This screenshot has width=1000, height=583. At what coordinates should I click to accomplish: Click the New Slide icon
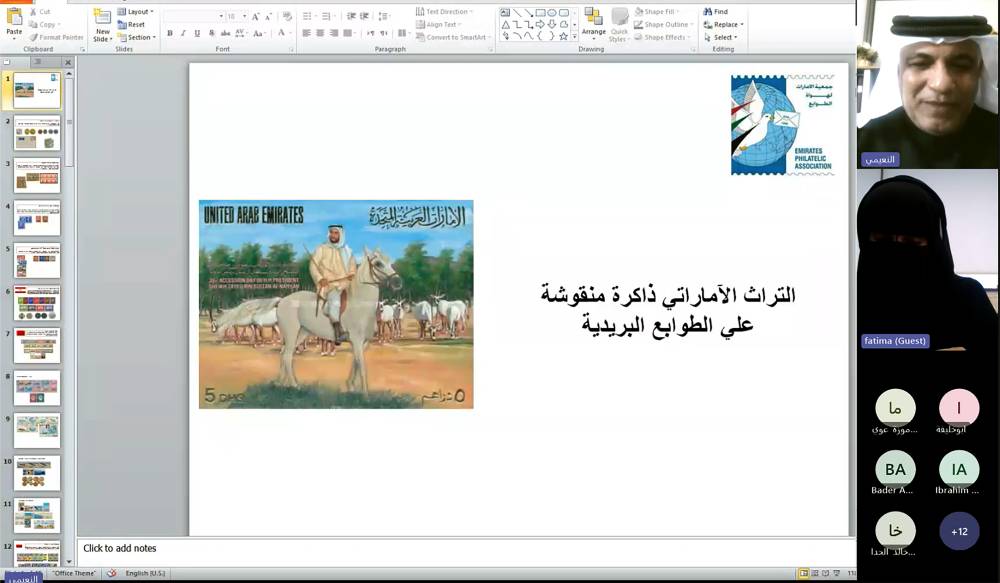[x=102, y=22]
